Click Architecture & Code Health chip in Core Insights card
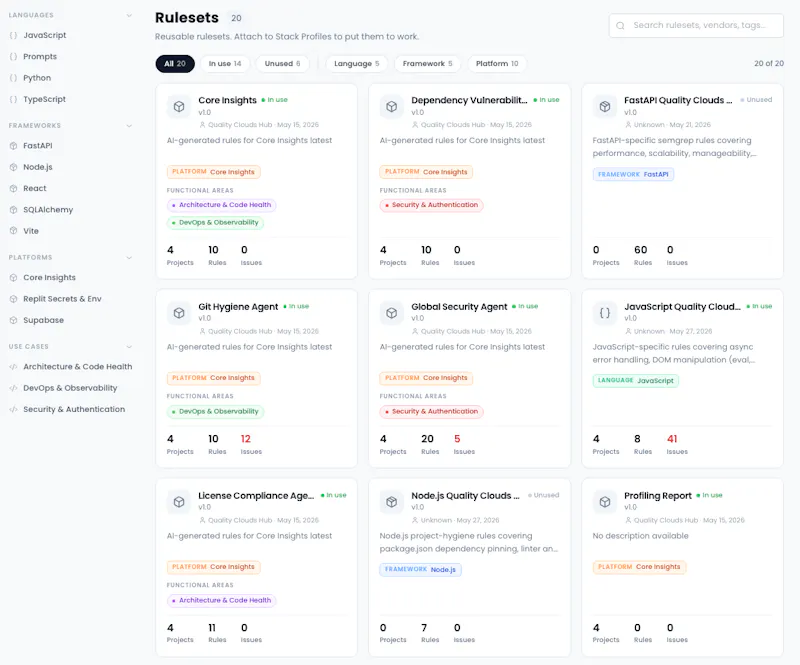The height and width of the screenshot is (665, 800). 221,205
